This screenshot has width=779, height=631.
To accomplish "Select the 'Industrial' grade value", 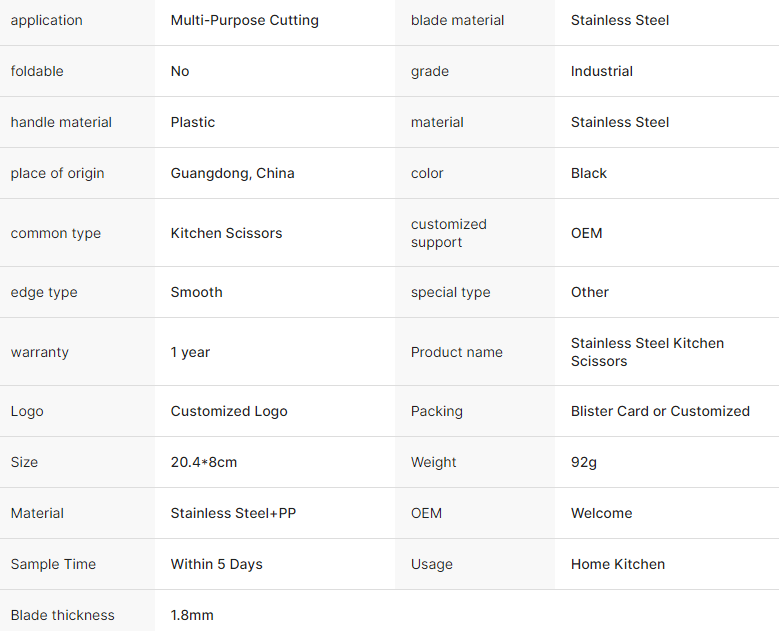I will tap(601, 71).
